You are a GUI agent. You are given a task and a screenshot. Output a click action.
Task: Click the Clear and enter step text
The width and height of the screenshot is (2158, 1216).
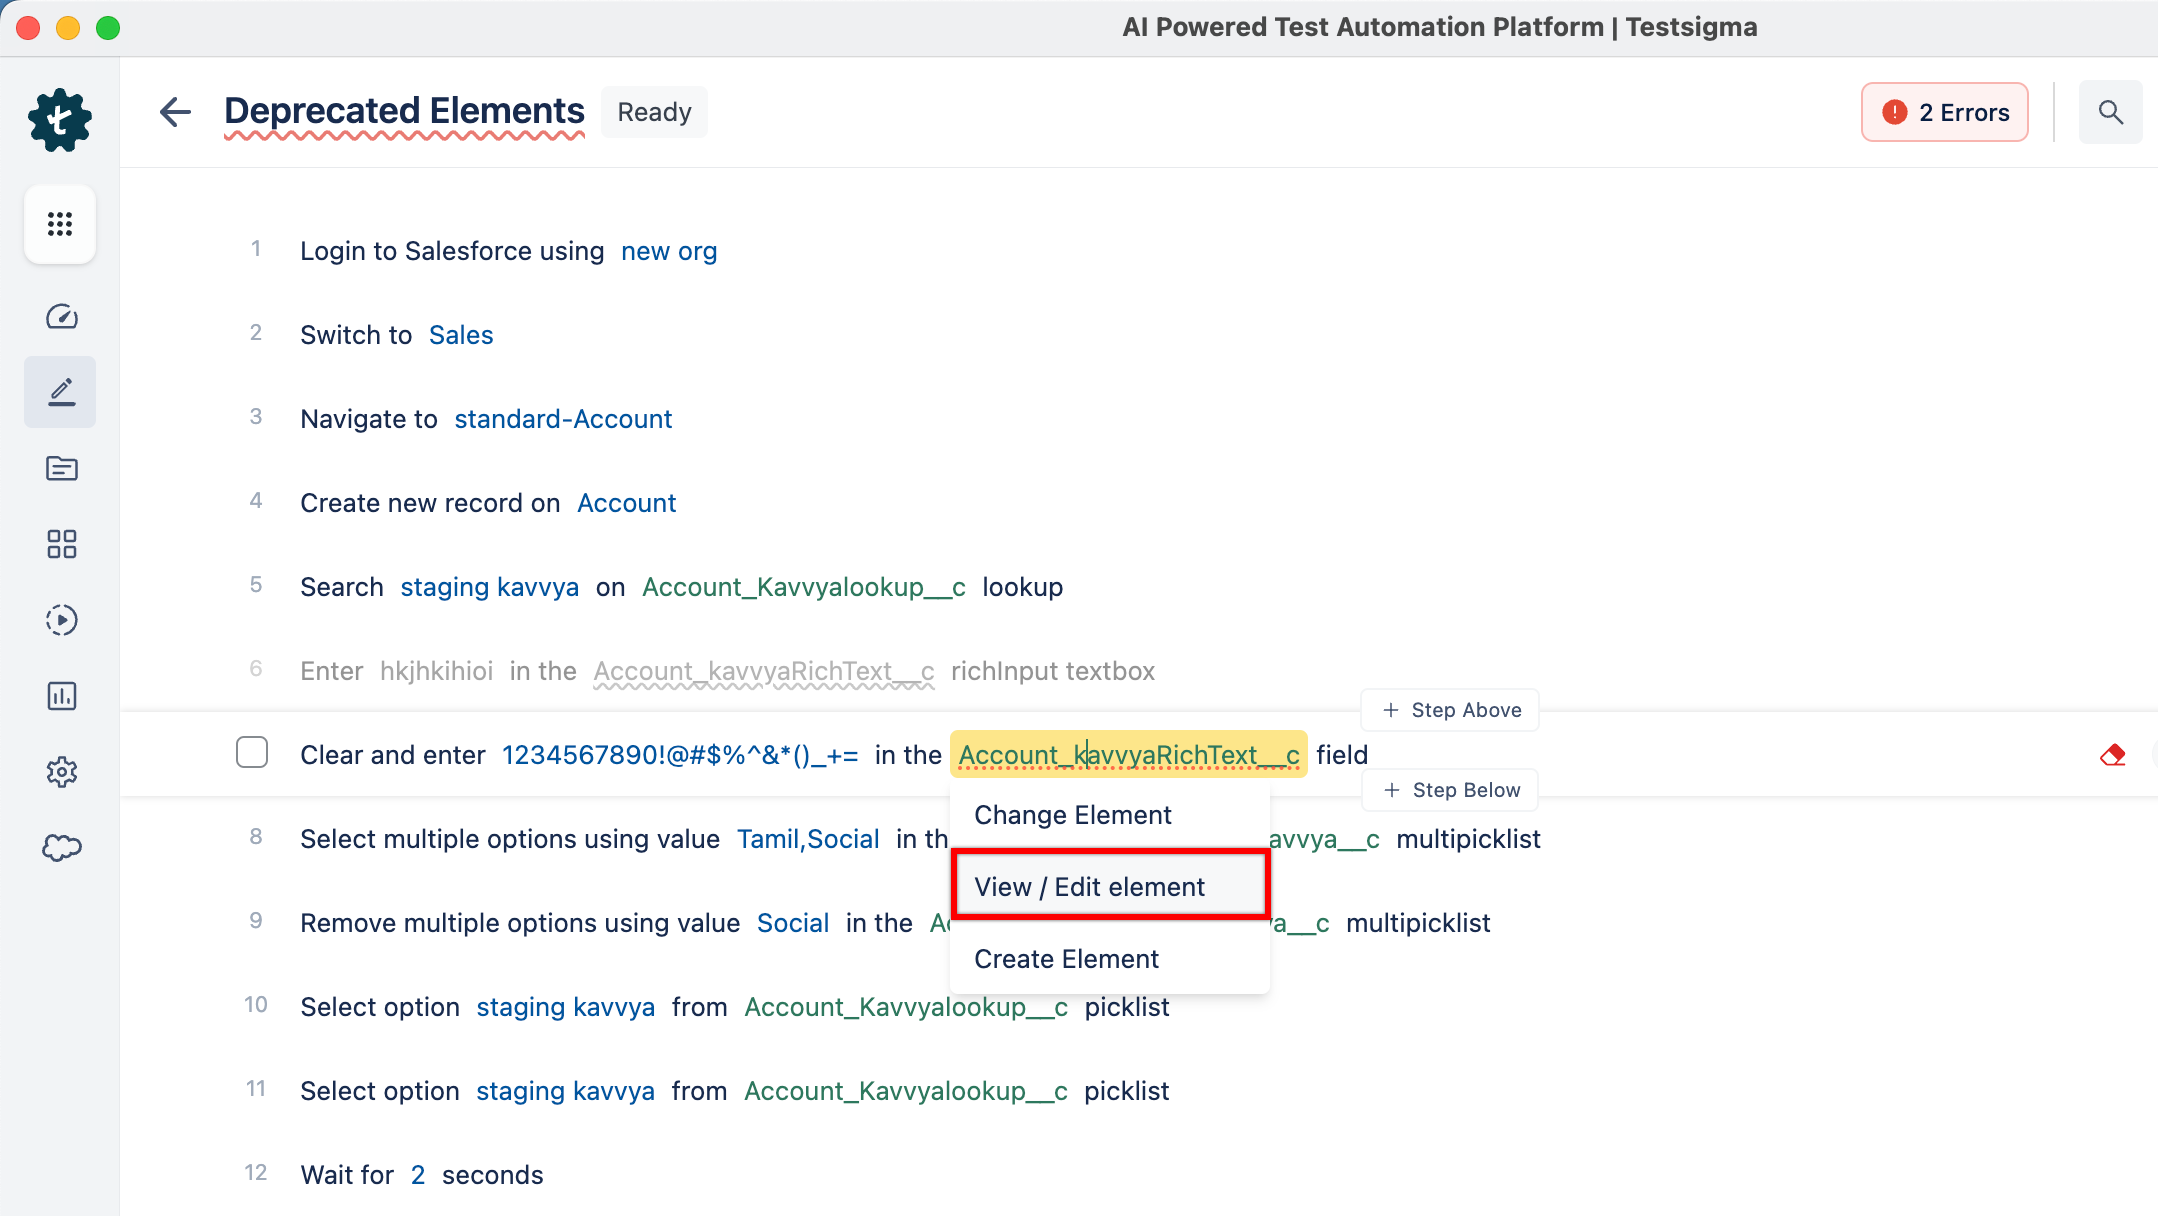click(393, 755)
